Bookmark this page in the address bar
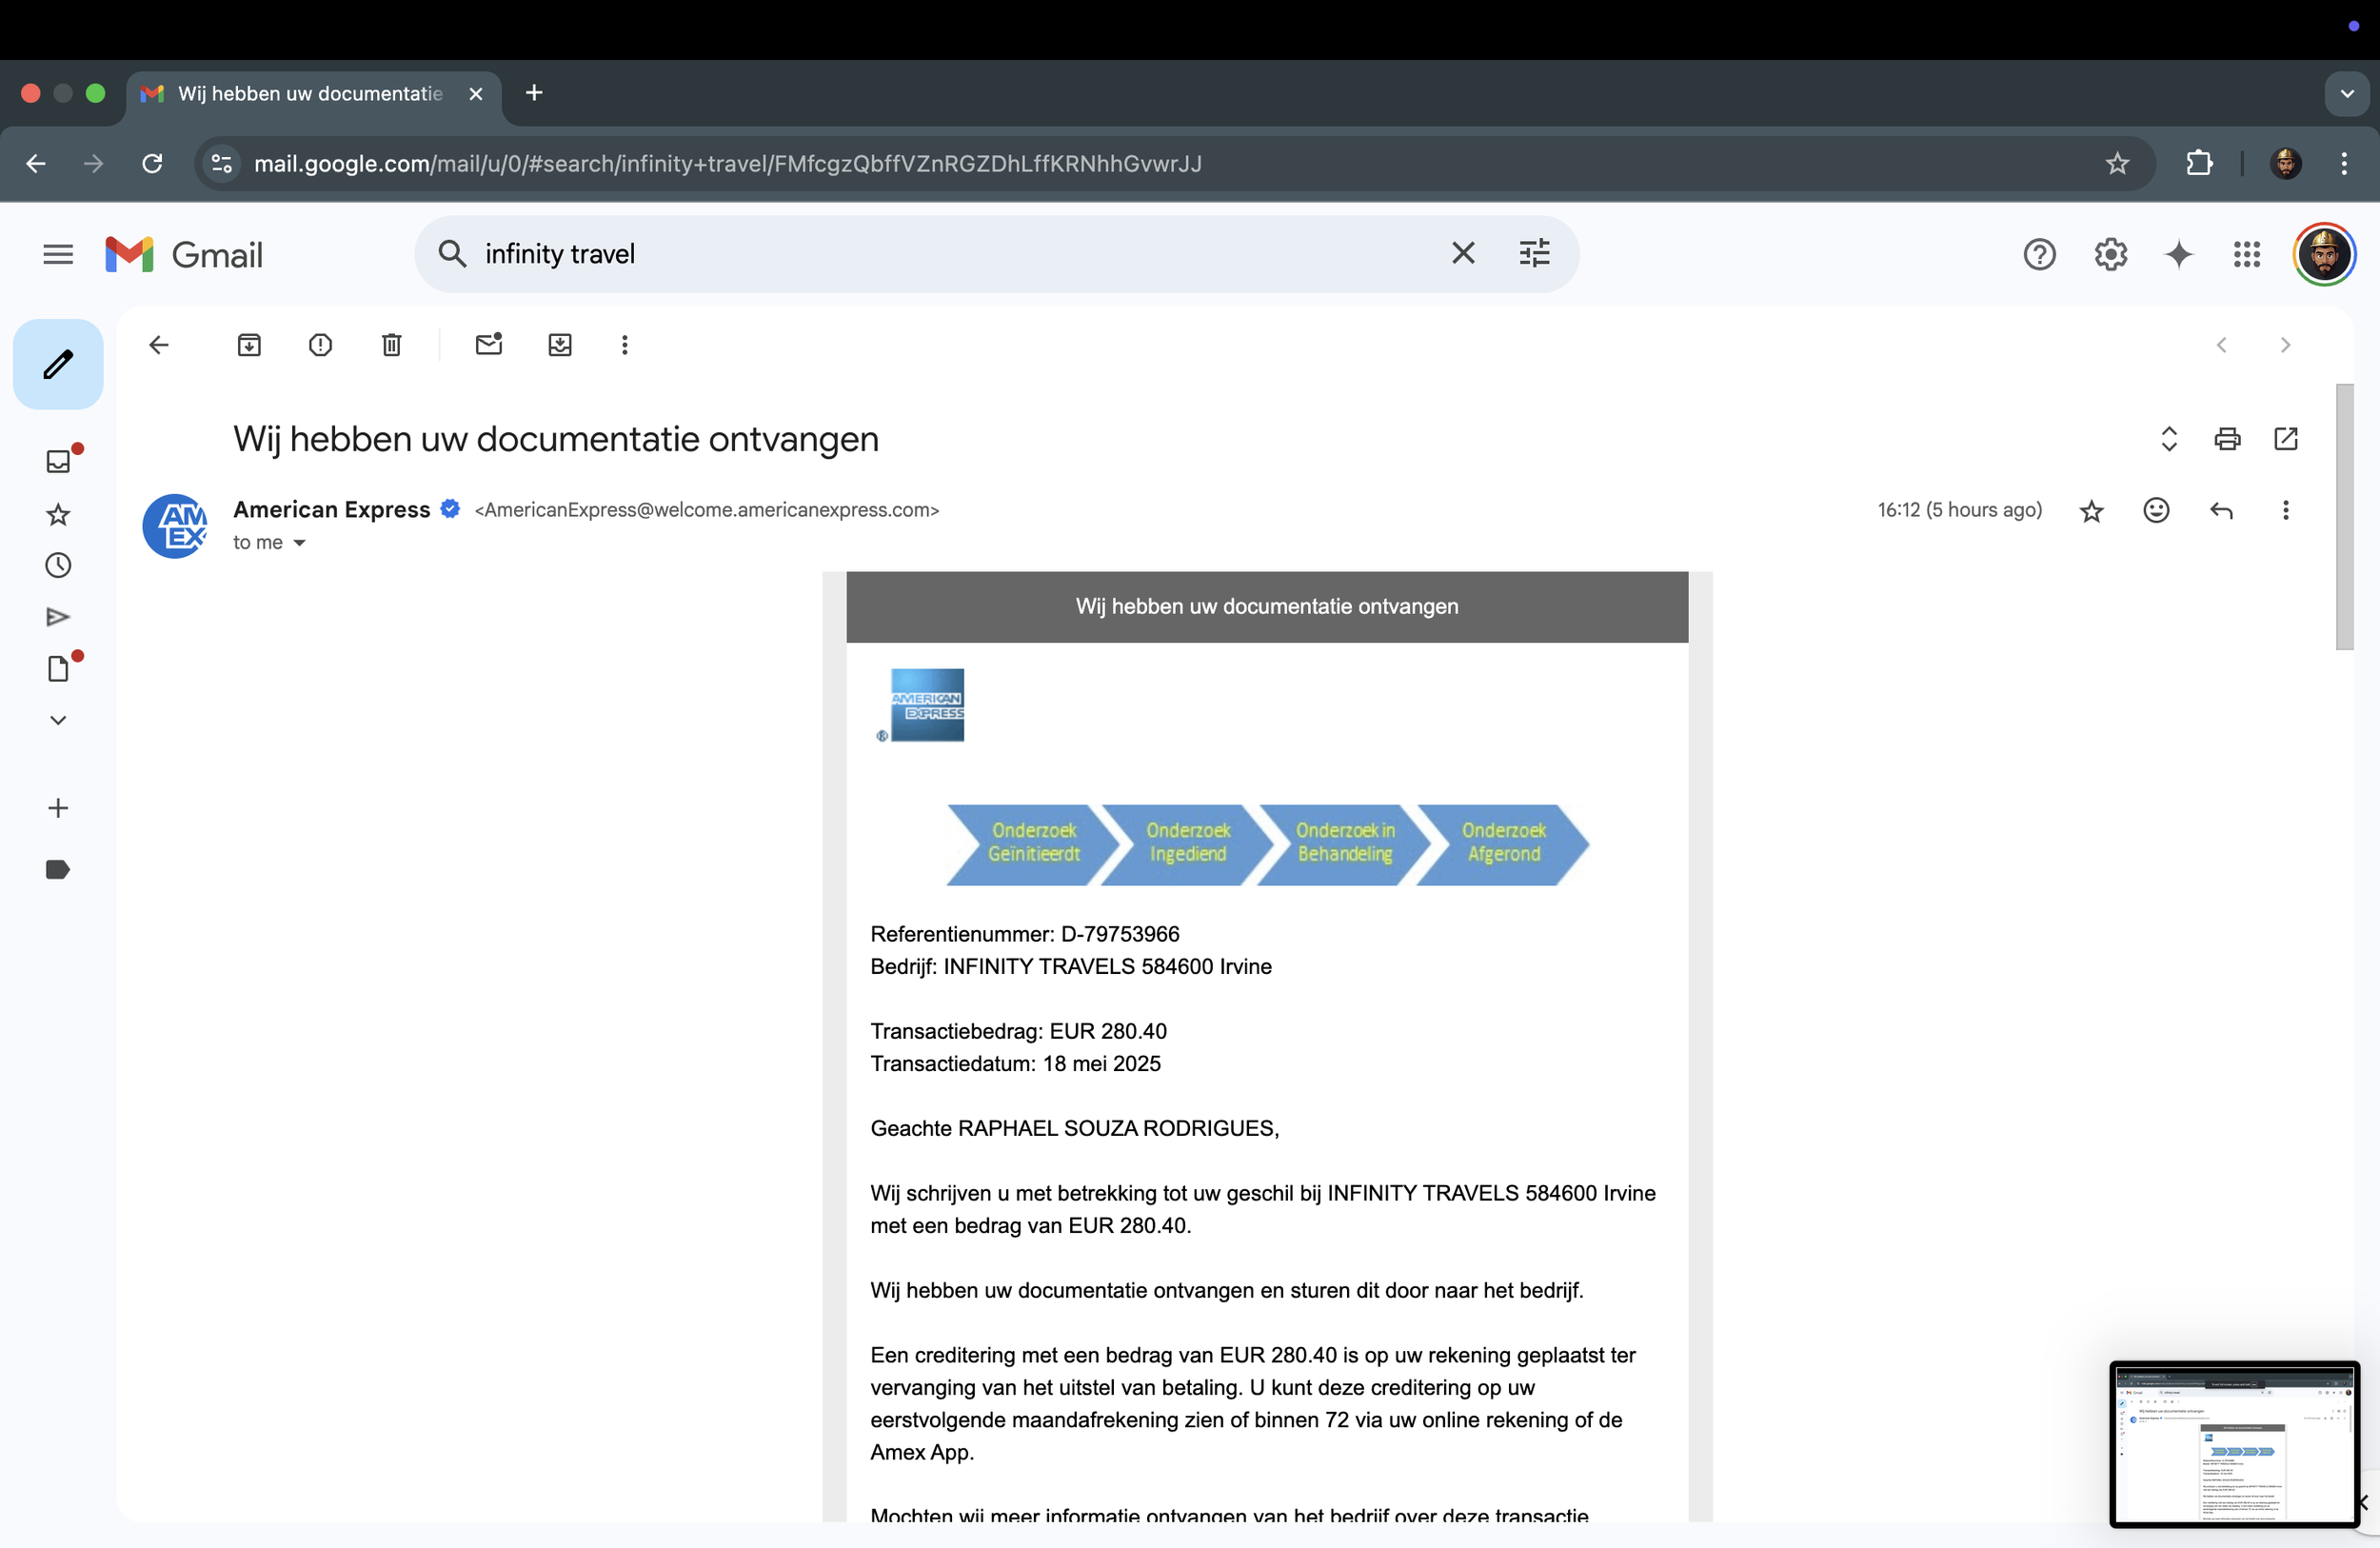2380x1548 pixels. point(2116,163)
